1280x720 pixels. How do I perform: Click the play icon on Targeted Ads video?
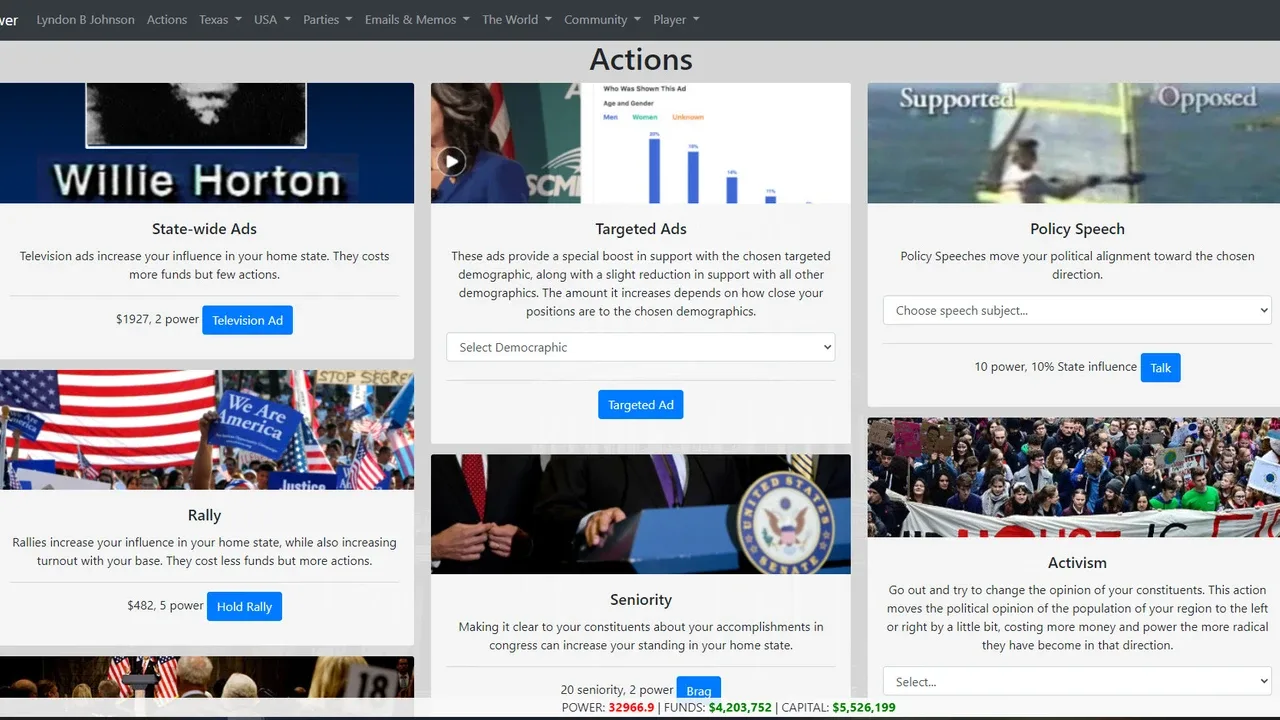(x=452, y=161)
